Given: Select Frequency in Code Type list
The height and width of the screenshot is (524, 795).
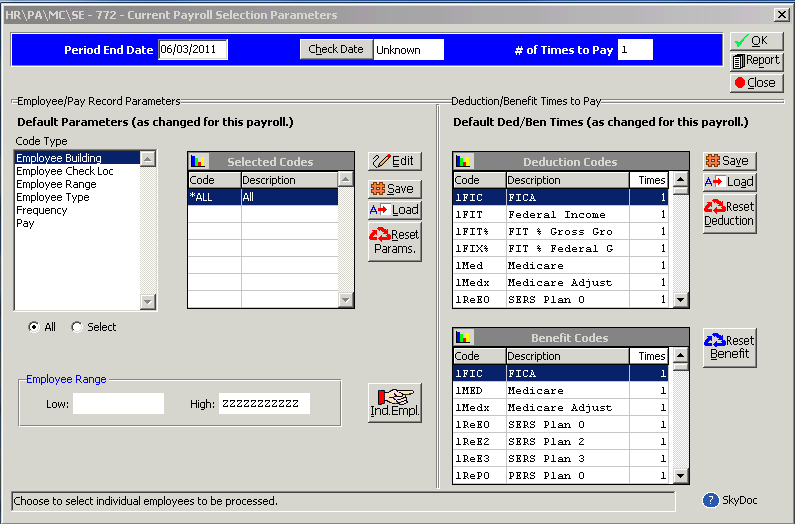Looking at the screenshot, I should click(x=42, y=210).
